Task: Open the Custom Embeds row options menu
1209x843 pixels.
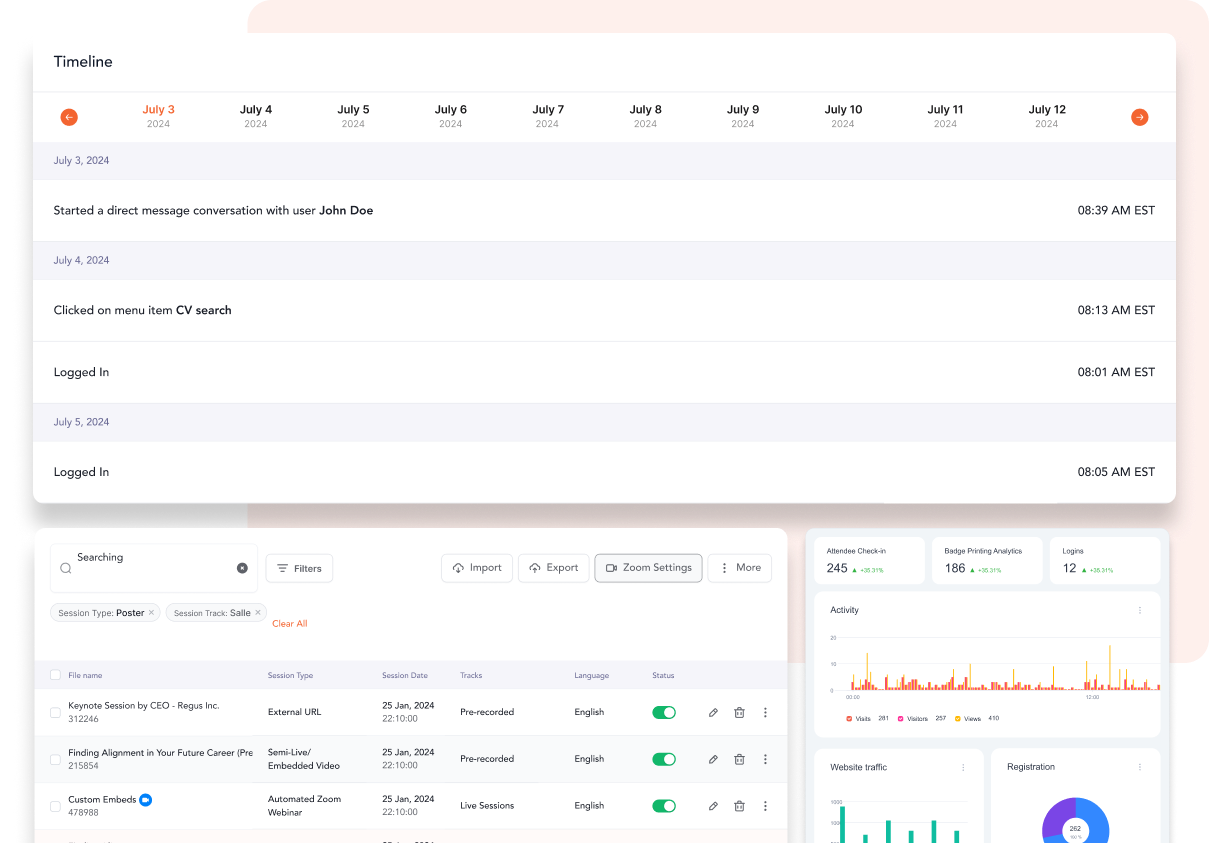Action: 765,806
